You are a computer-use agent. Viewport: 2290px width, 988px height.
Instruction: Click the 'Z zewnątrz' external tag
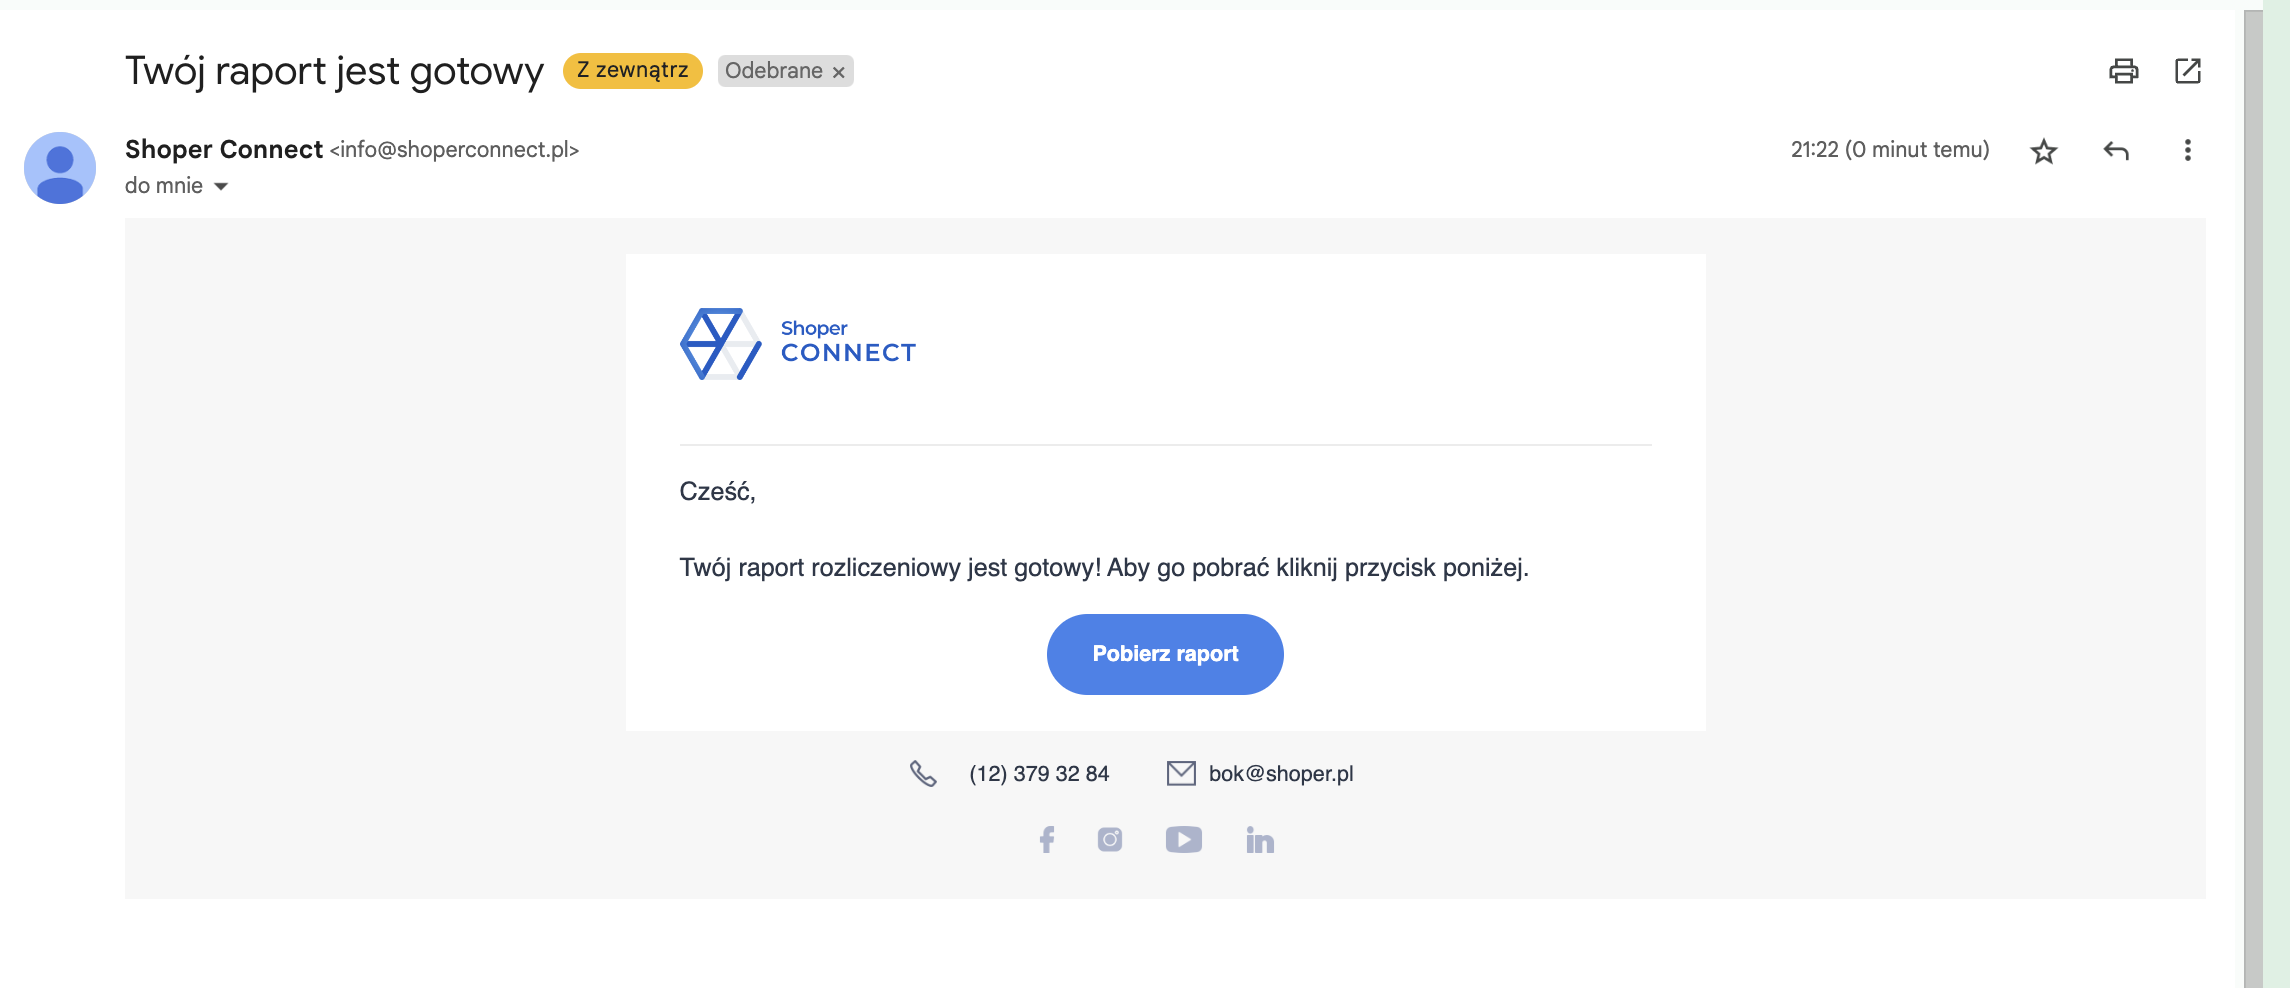[632, 71]
